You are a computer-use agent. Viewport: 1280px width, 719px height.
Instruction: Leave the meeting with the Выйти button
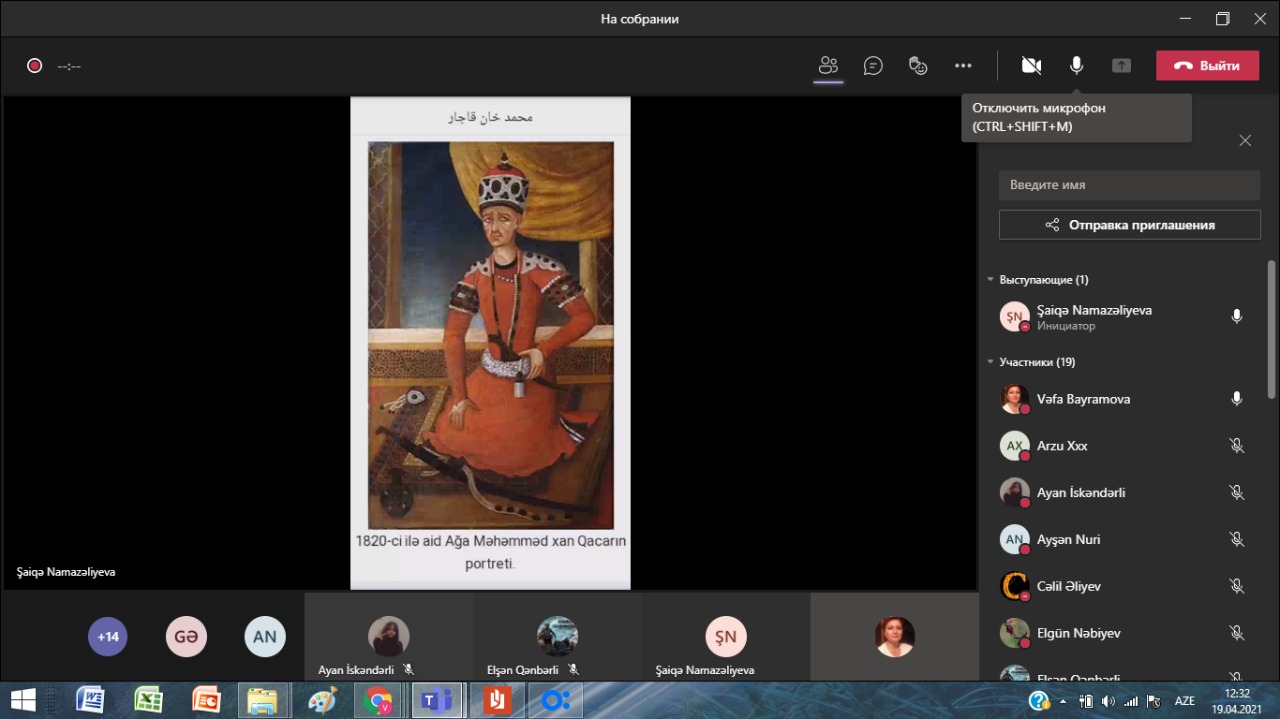pos(1207,66)
